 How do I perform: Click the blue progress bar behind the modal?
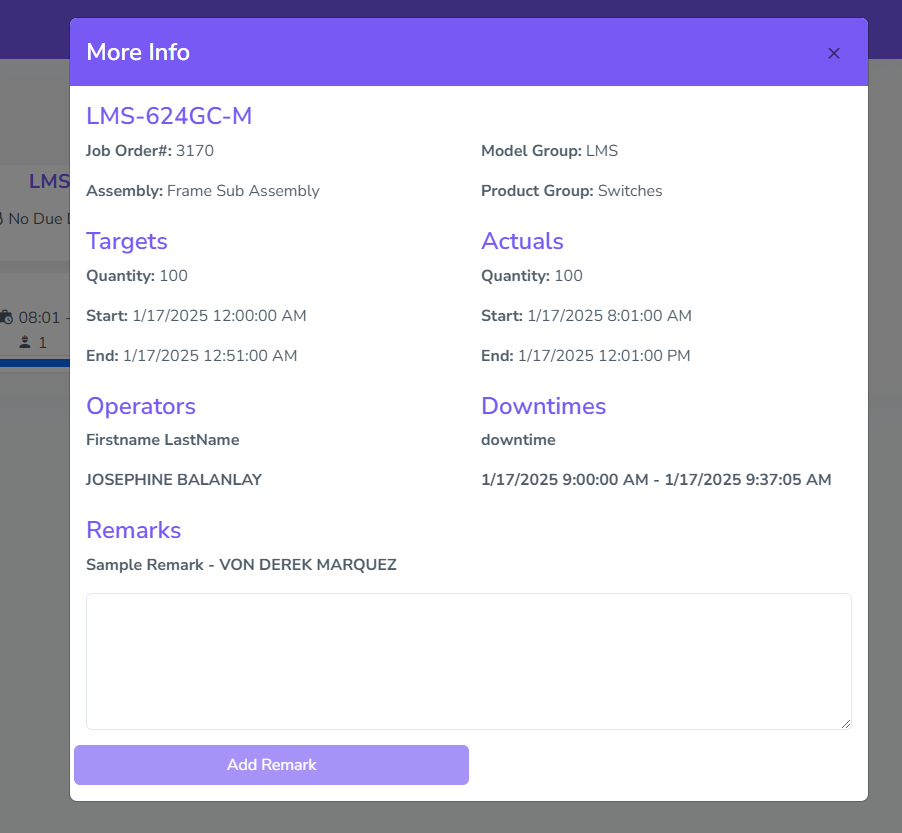[x=32, y=364]
